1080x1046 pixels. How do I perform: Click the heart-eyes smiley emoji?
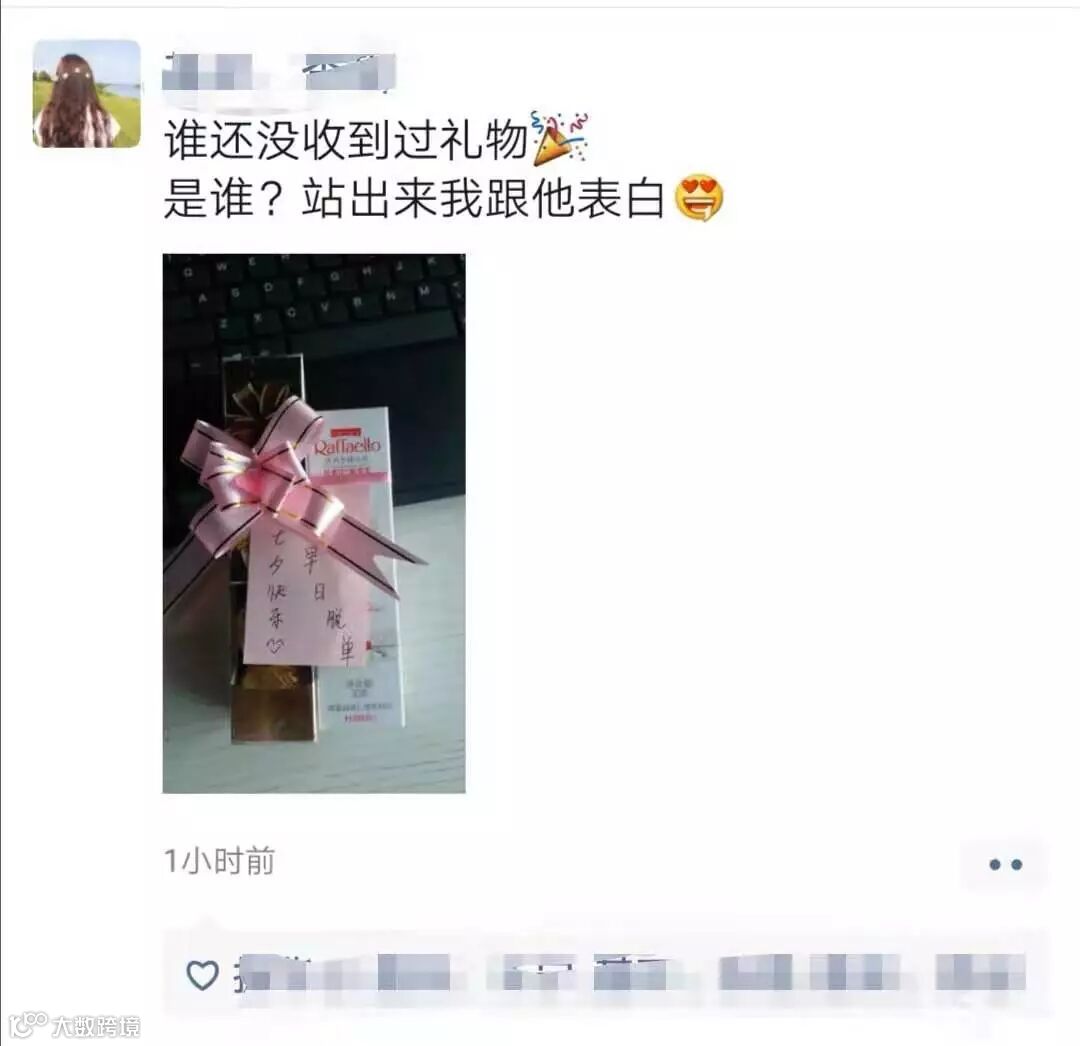coord(699,198)
